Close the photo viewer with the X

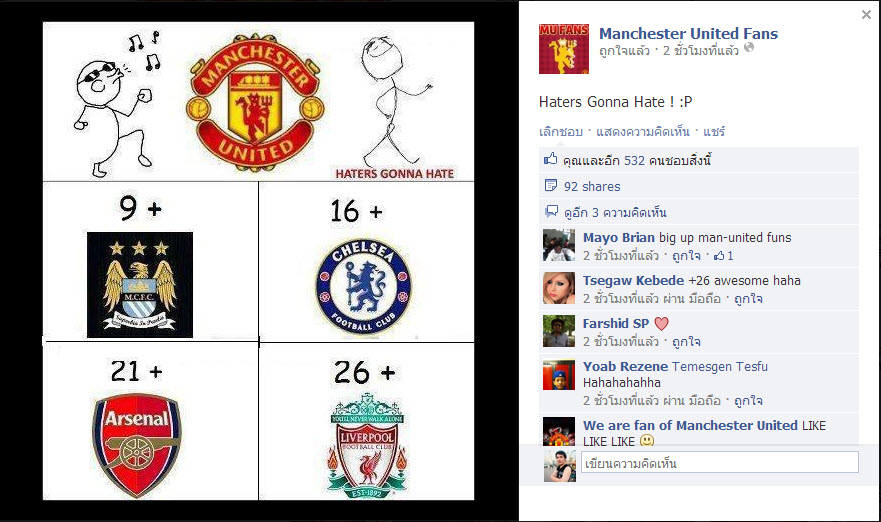pyautogui.click(x=866, y=15)
